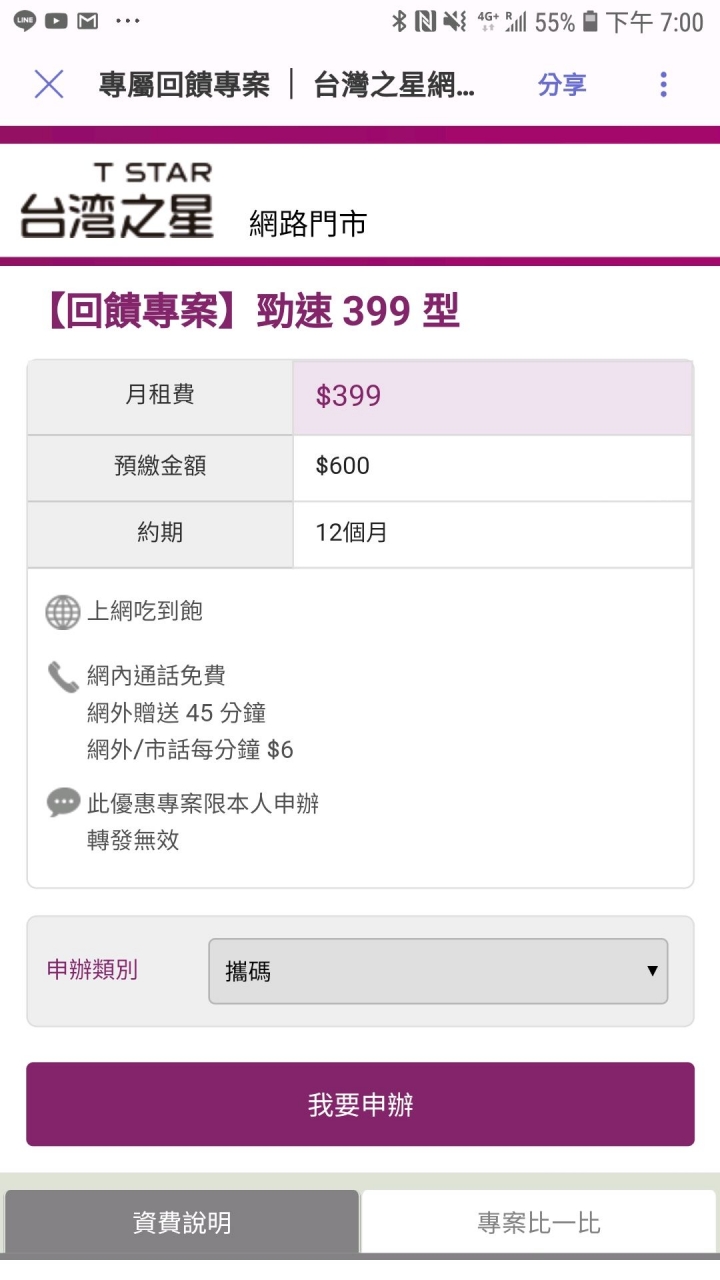Open the LINE notification icon
Viewport: 720px width, 1280px height.
(x=25, y=20)
